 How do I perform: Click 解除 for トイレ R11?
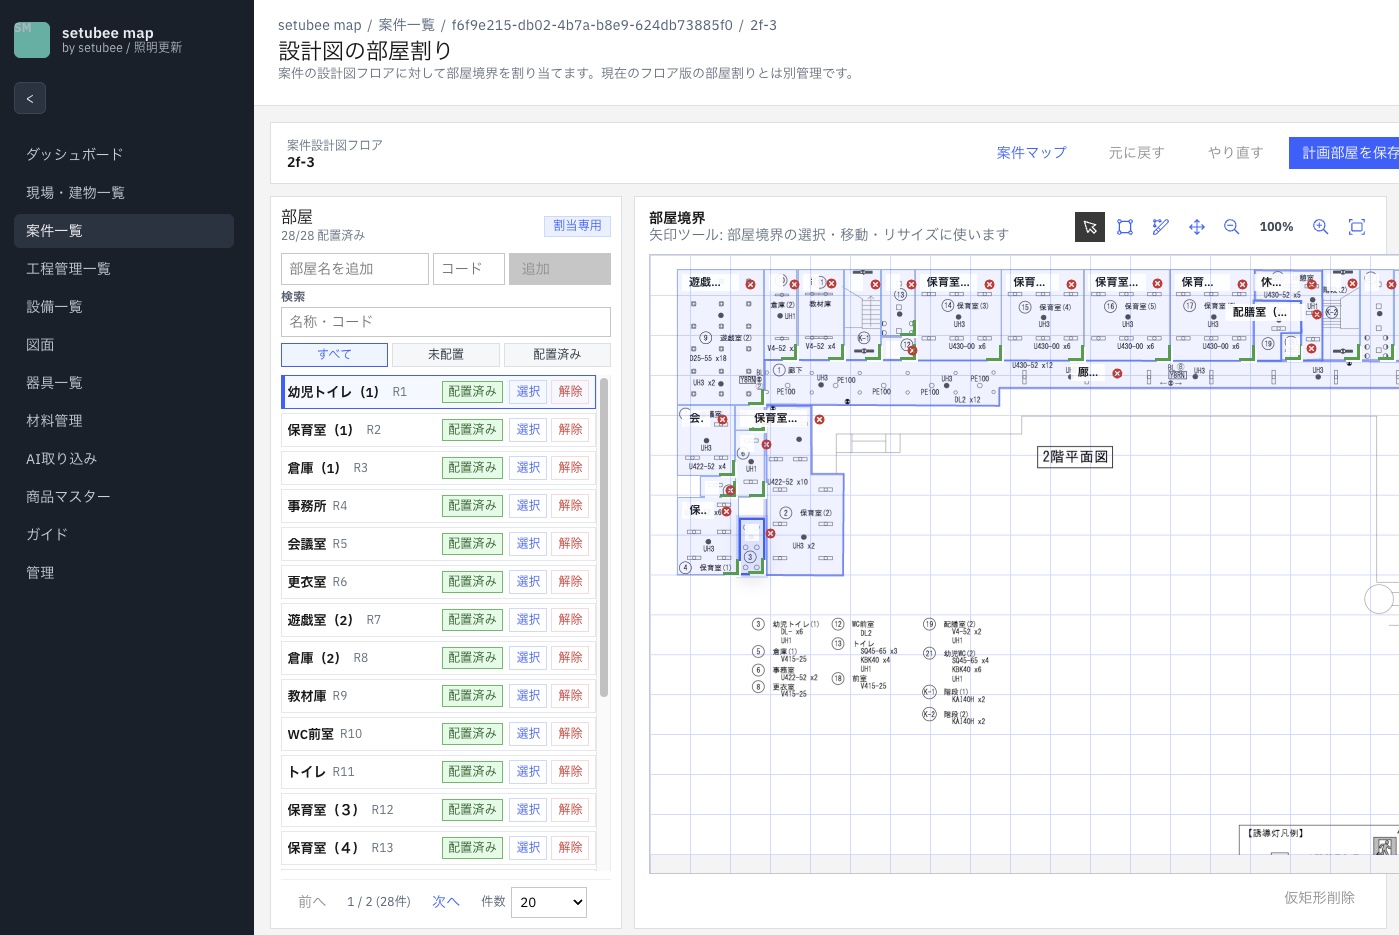tap(571, 772)
